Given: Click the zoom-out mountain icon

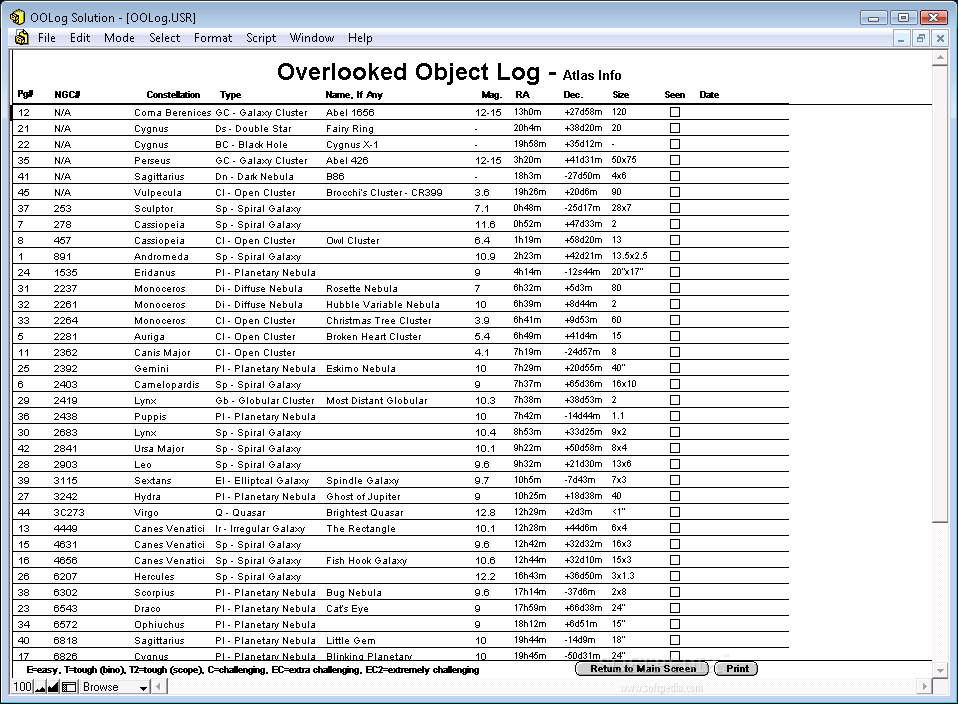Looking at the screenshot, I should tap(40, 687).
